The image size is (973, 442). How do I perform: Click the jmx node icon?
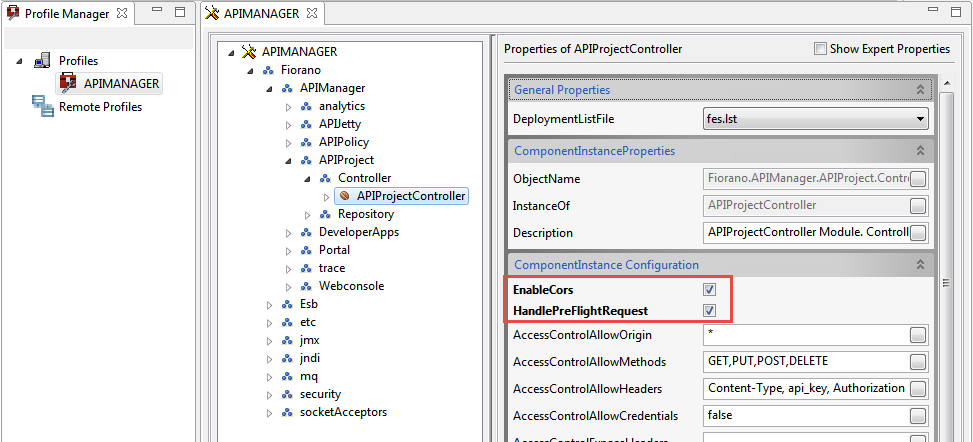click(287, 341)
